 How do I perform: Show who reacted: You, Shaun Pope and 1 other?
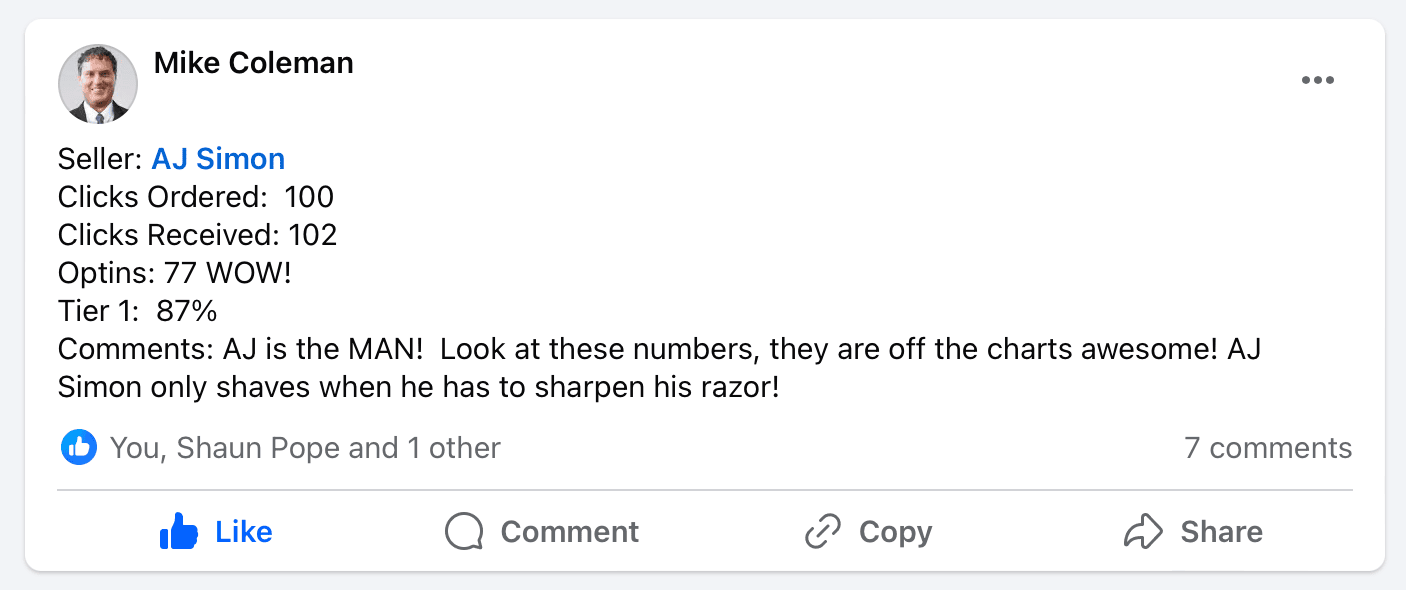[x=304, y=448]
